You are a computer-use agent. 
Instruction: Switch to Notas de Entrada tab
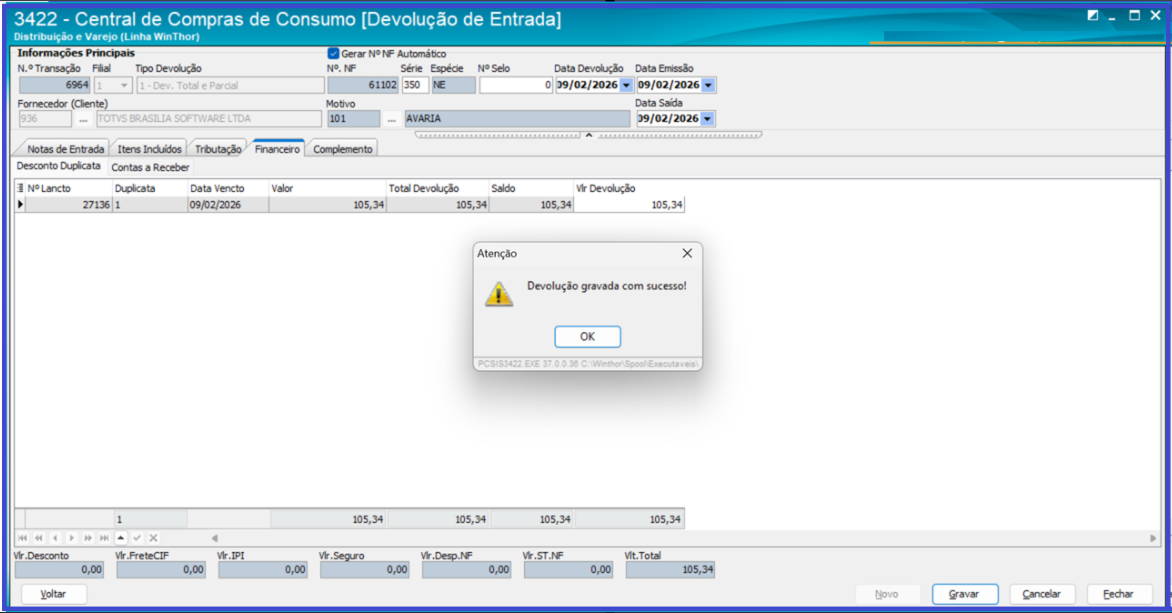[x=65, y=149]
